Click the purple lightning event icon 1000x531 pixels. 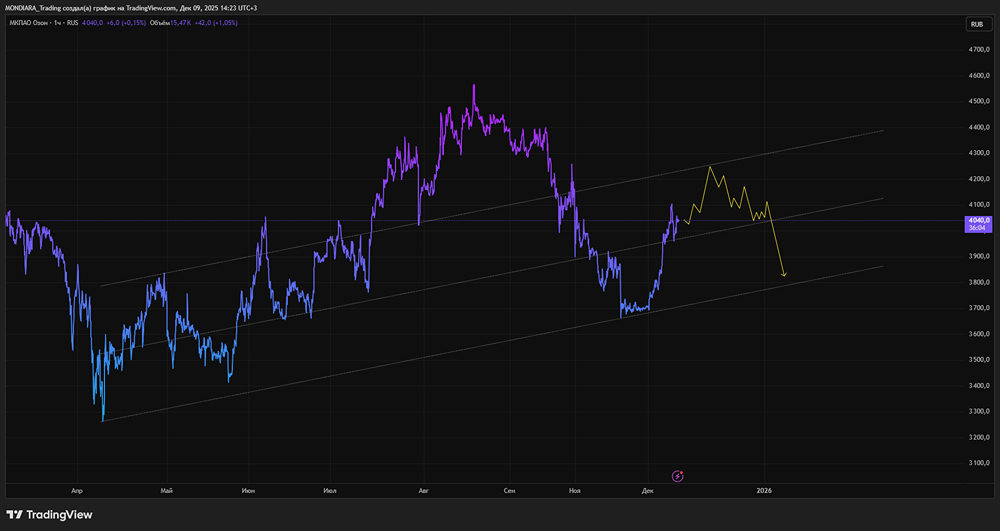click(x=678, y=476)
